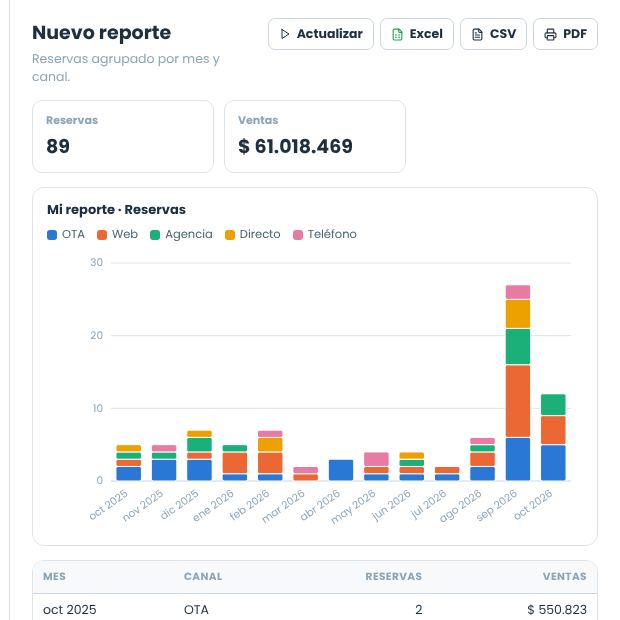Click the oct 2025 table cell
The image size is (620, 620).
tap(70, 609)
